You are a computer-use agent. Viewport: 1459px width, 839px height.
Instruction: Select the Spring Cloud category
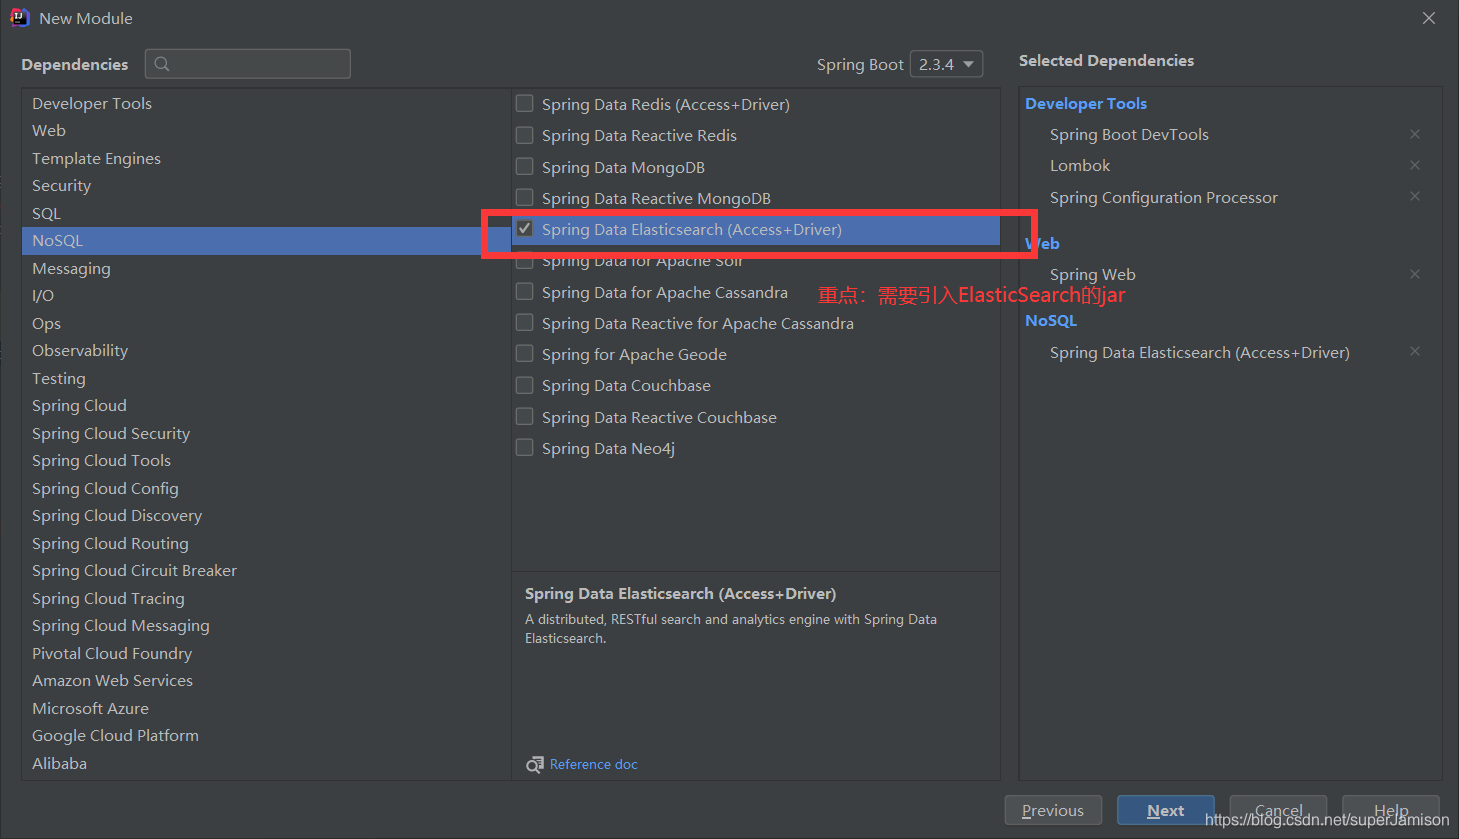(266, 405)
